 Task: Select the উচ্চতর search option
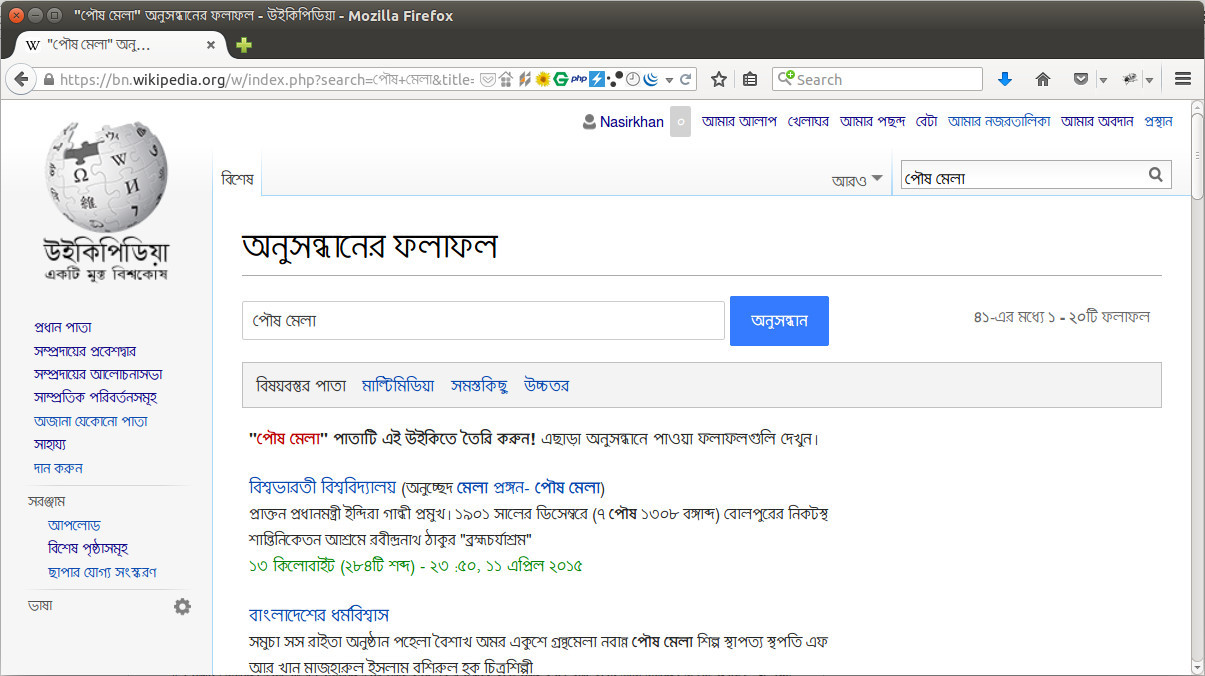pyautogui.click(x=547, y=385)
